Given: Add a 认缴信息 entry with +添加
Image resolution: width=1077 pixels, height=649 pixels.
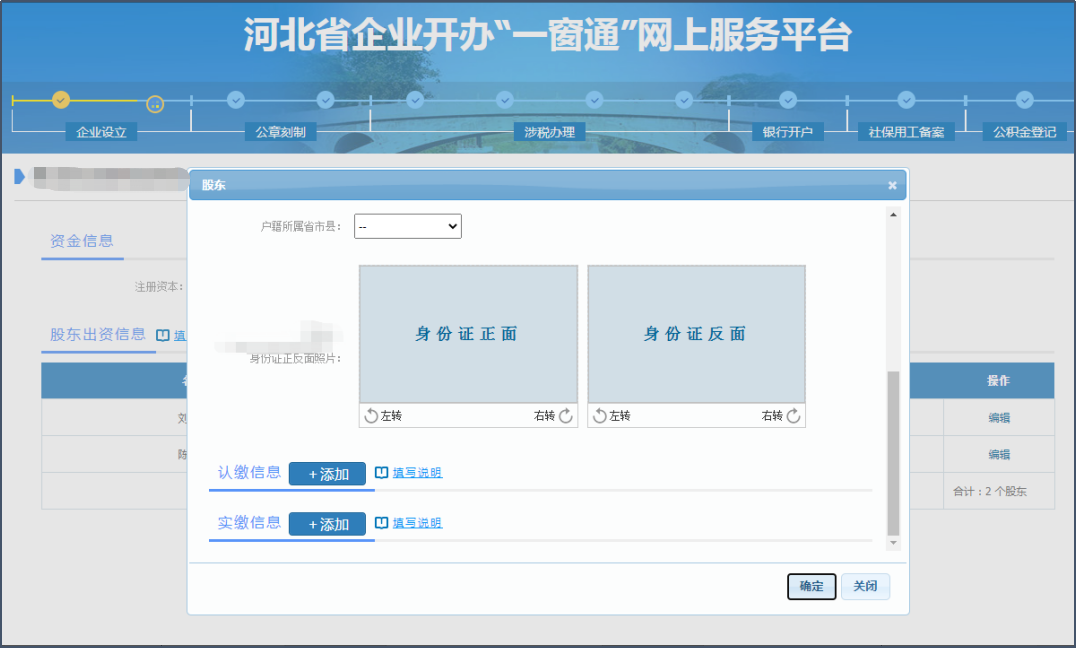Looking at the screenshot, I should tap(330, 472).
